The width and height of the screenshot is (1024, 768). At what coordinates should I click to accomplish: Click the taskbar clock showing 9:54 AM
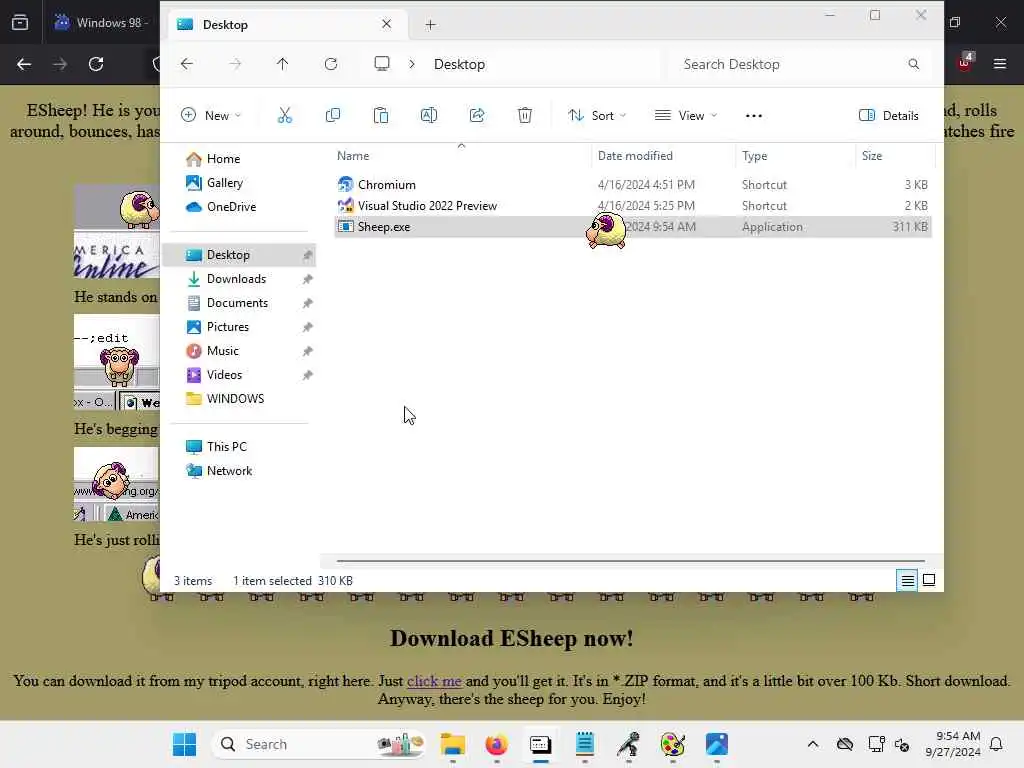pos(953,744)
